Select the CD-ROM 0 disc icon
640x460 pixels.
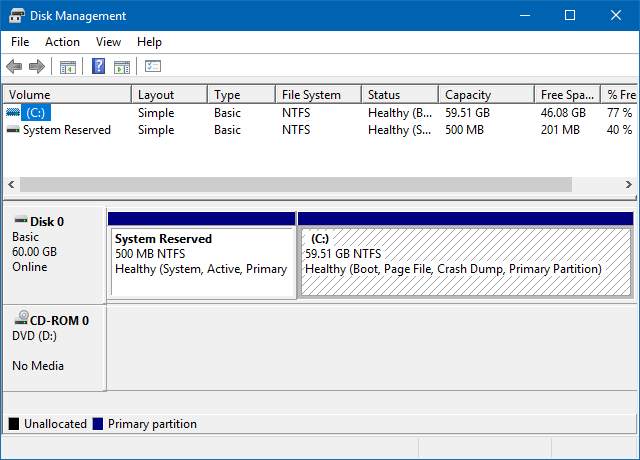click(20, 319)
